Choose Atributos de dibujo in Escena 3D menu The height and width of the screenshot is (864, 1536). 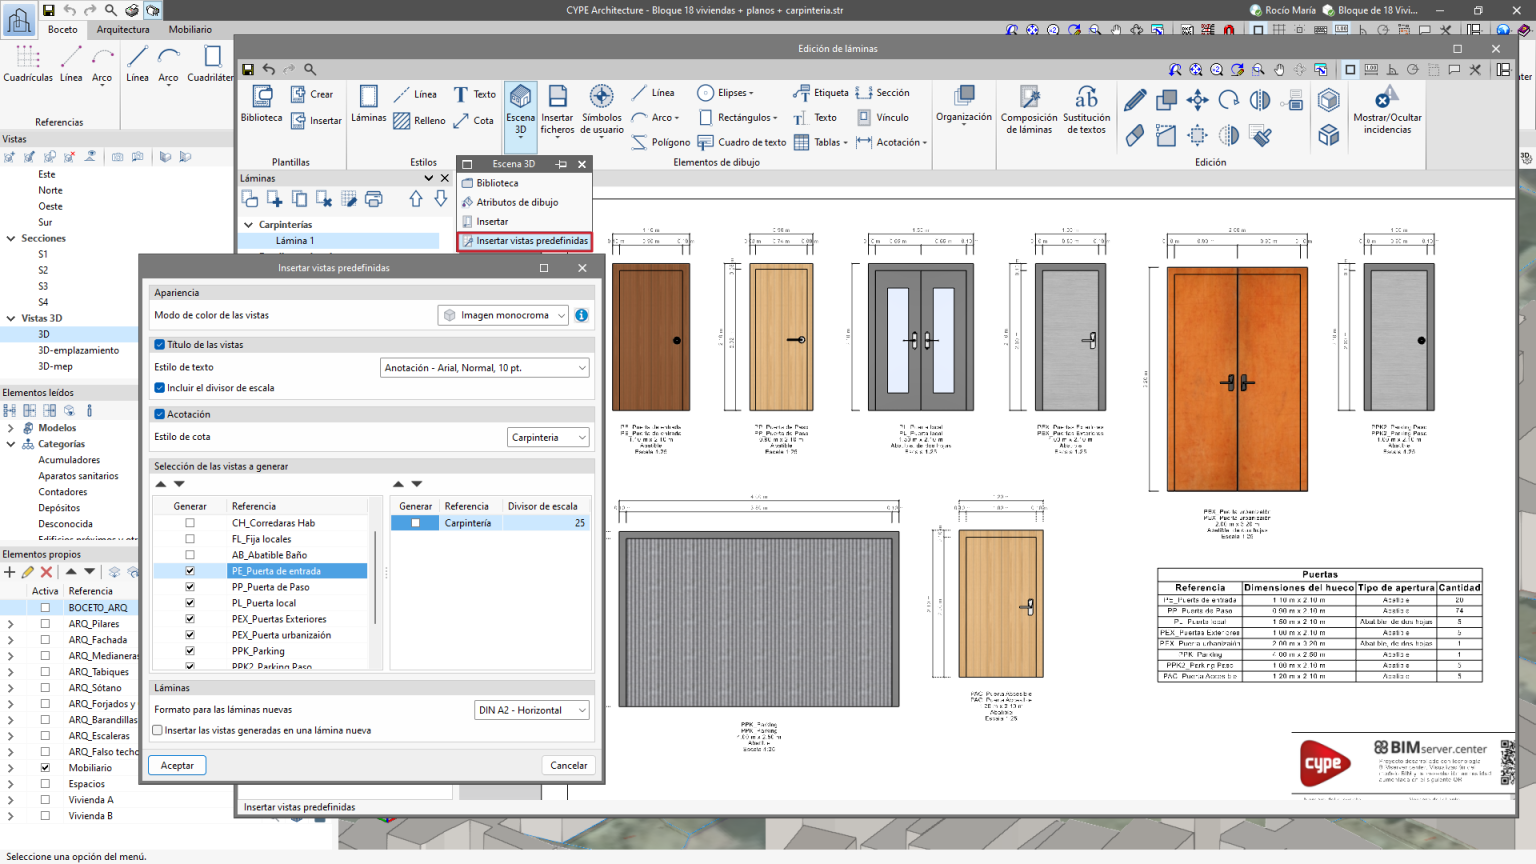(x=517, y=202)
